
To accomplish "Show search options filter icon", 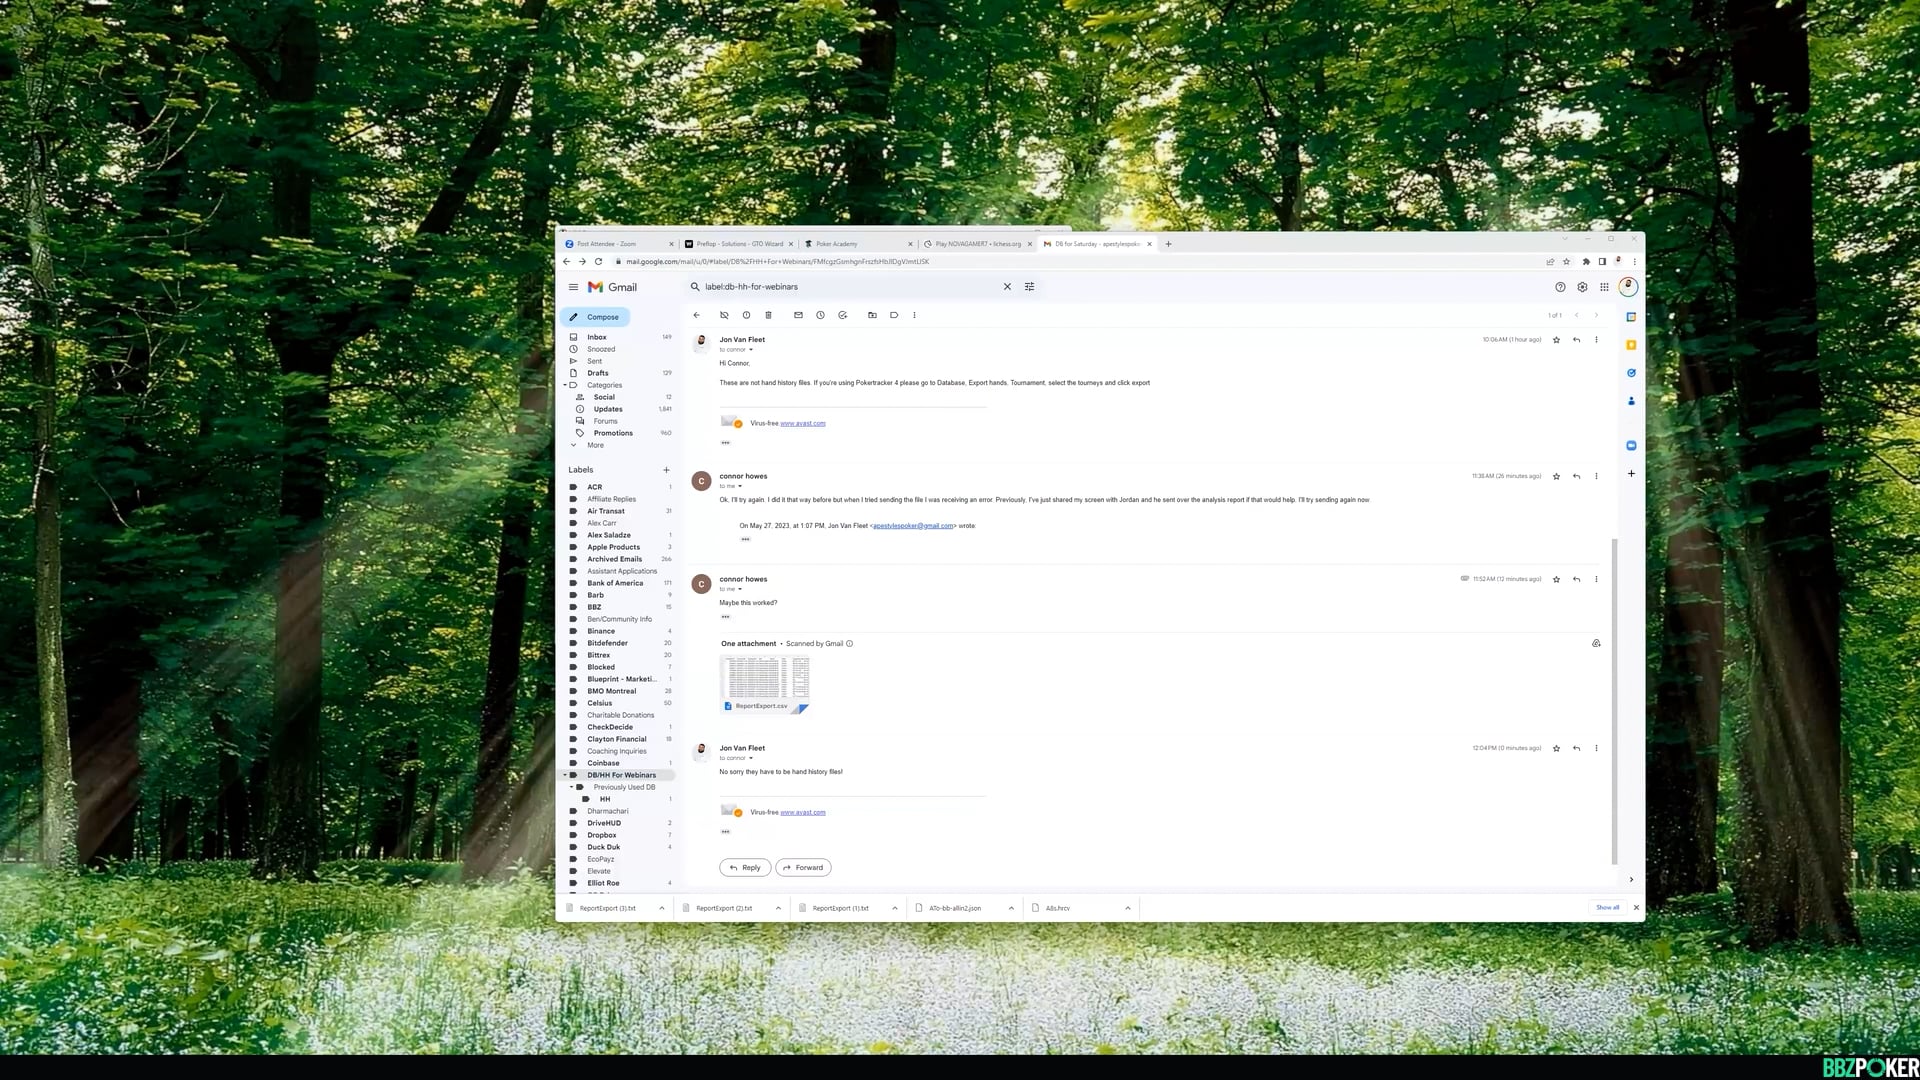I will (x=1029, y=287).
